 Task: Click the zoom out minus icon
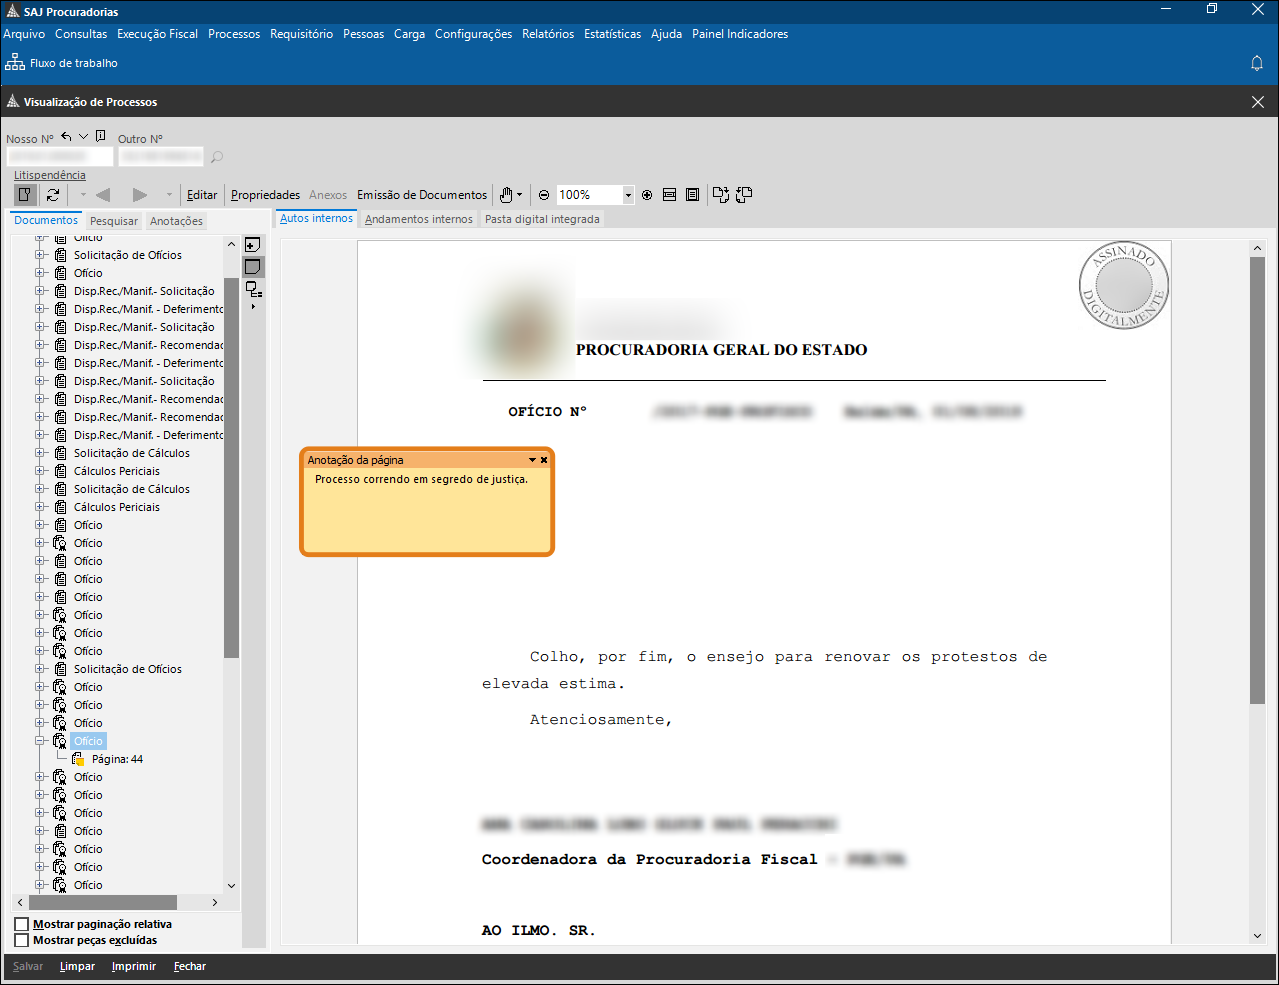click(544, 195)
